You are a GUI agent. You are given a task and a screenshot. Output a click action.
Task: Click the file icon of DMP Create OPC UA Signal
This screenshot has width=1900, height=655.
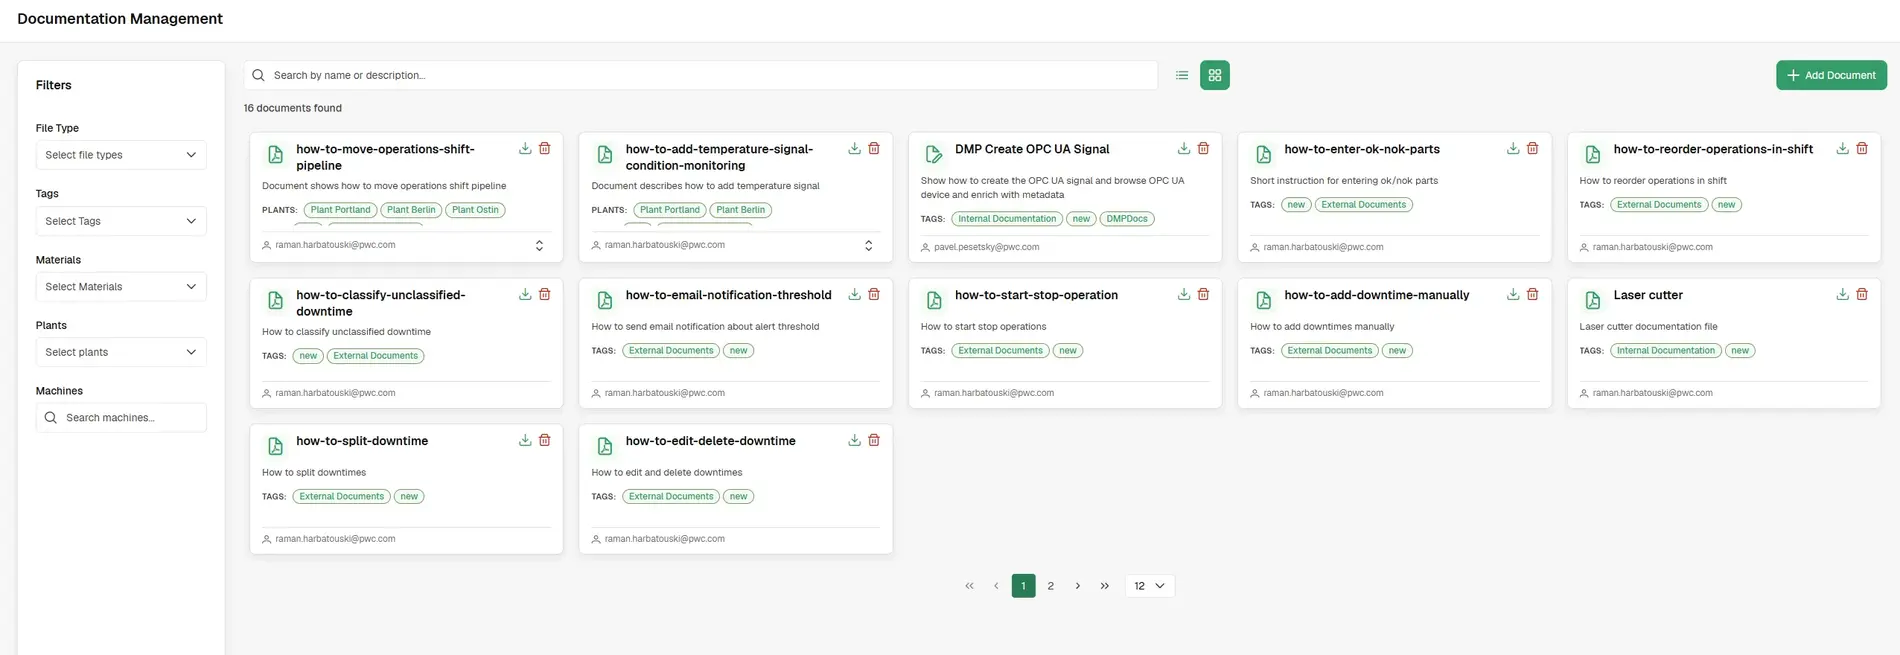coord(934,154)
